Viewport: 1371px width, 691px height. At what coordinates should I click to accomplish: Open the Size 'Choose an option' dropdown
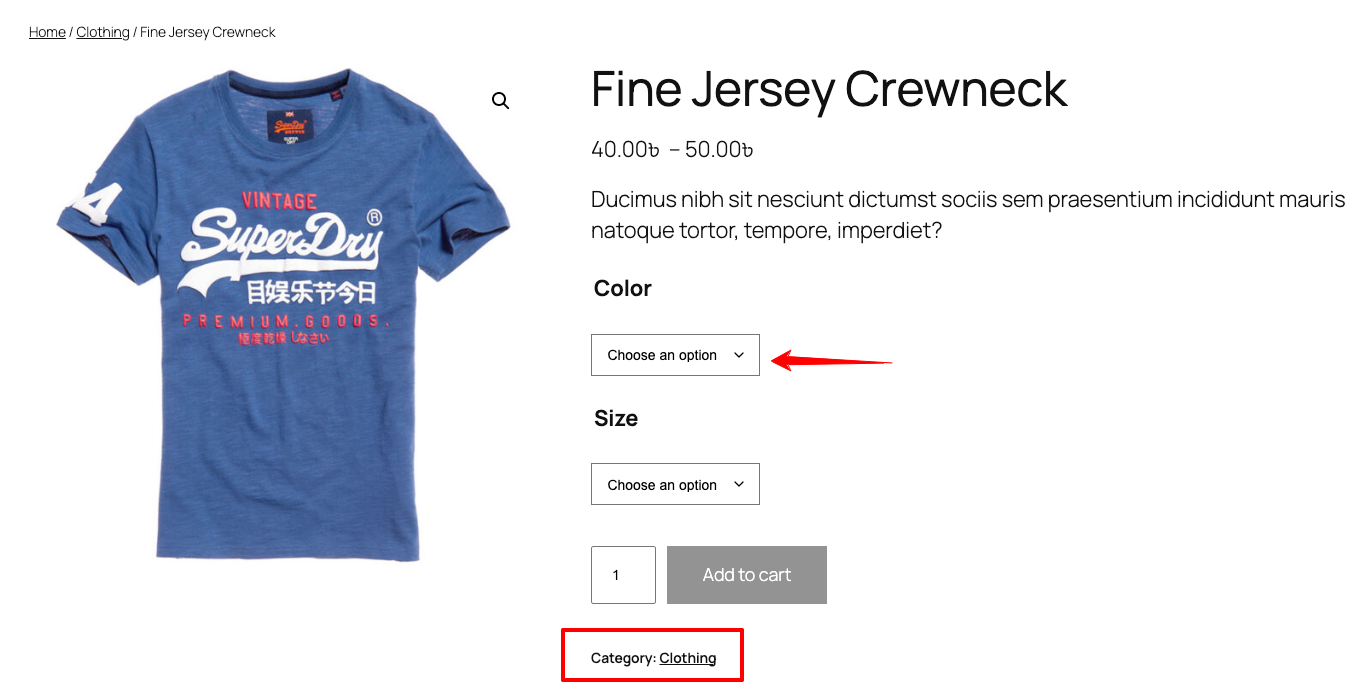pos(670,484)
